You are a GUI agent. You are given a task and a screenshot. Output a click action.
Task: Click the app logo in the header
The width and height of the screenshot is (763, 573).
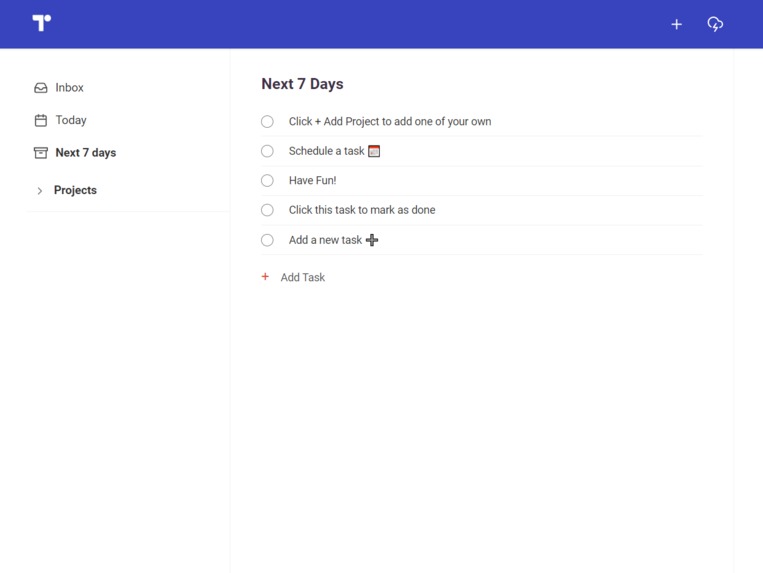pyautogui.click(x=41, y=23)
